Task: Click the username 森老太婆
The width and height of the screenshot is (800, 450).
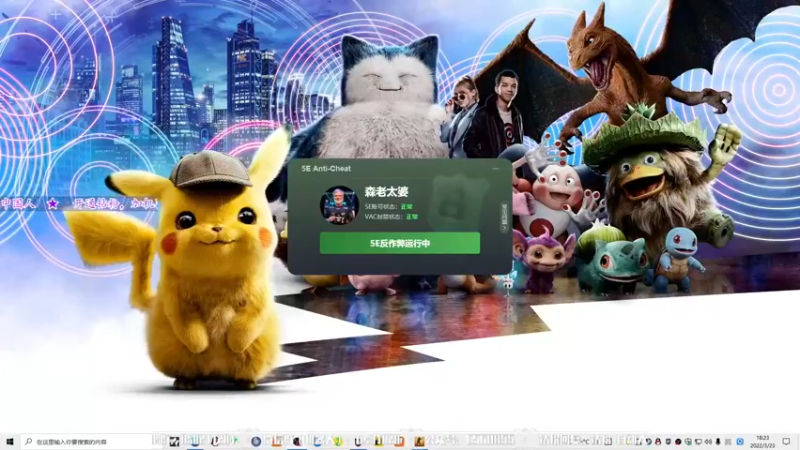Action: pyautogui.click(x=386, y=192)
